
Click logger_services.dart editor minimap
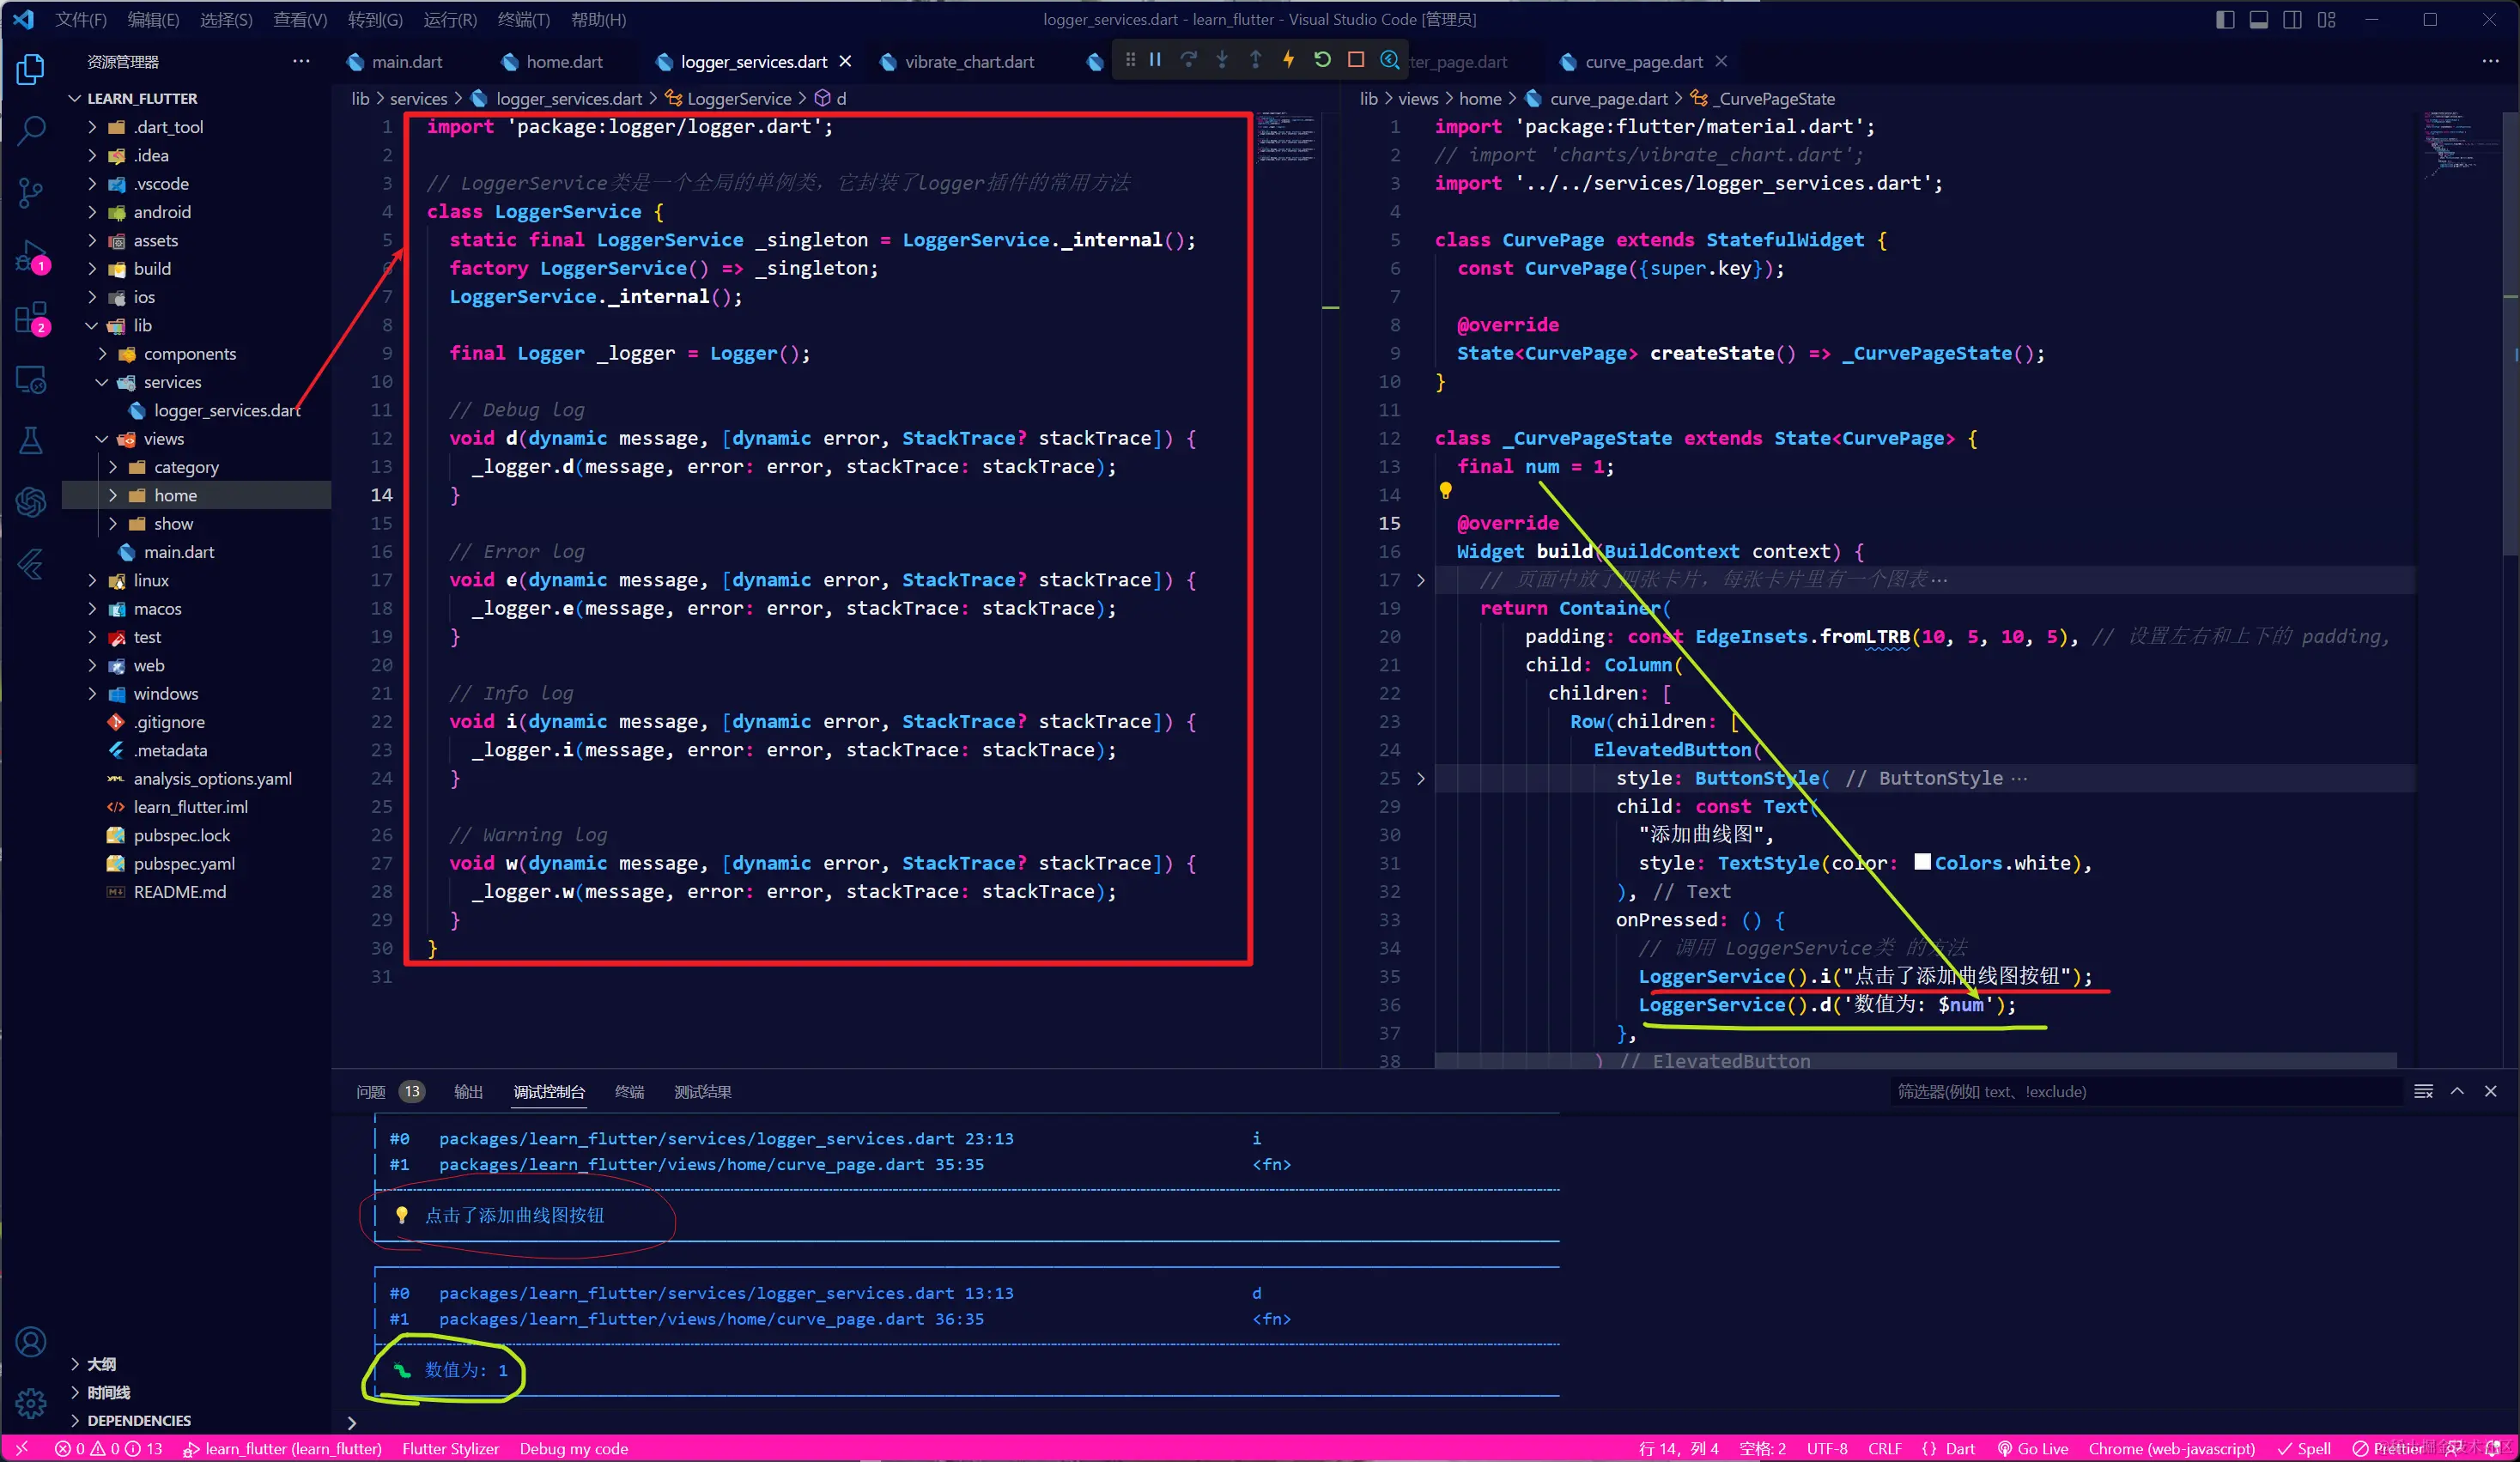1286,140
